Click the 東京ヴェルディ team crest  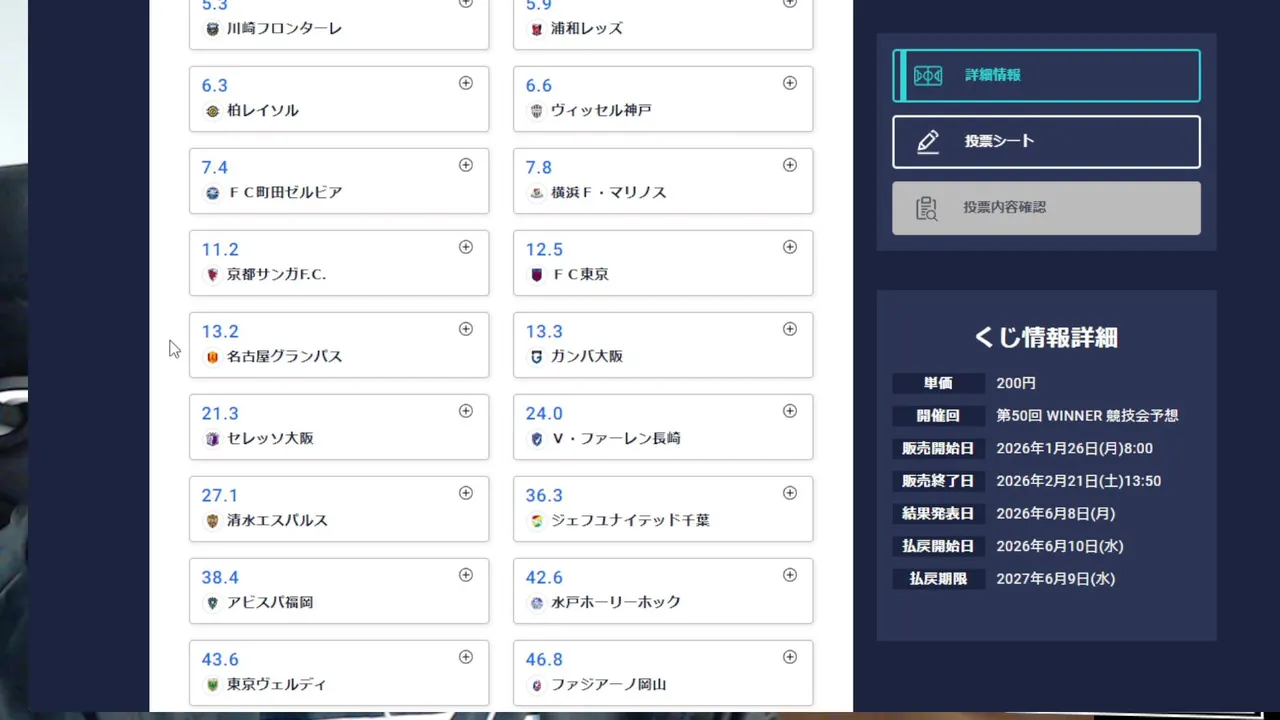click(212, 685)
